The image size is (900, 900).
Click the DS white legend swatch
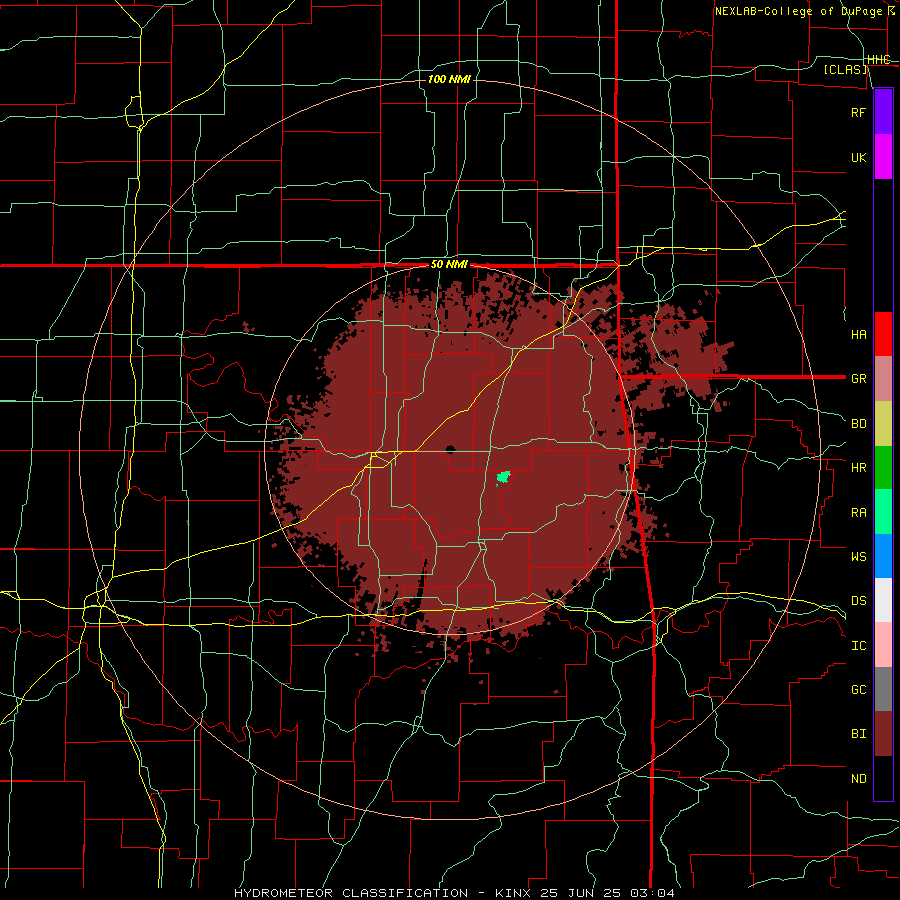pyautogui.click(x=883, y=600)
